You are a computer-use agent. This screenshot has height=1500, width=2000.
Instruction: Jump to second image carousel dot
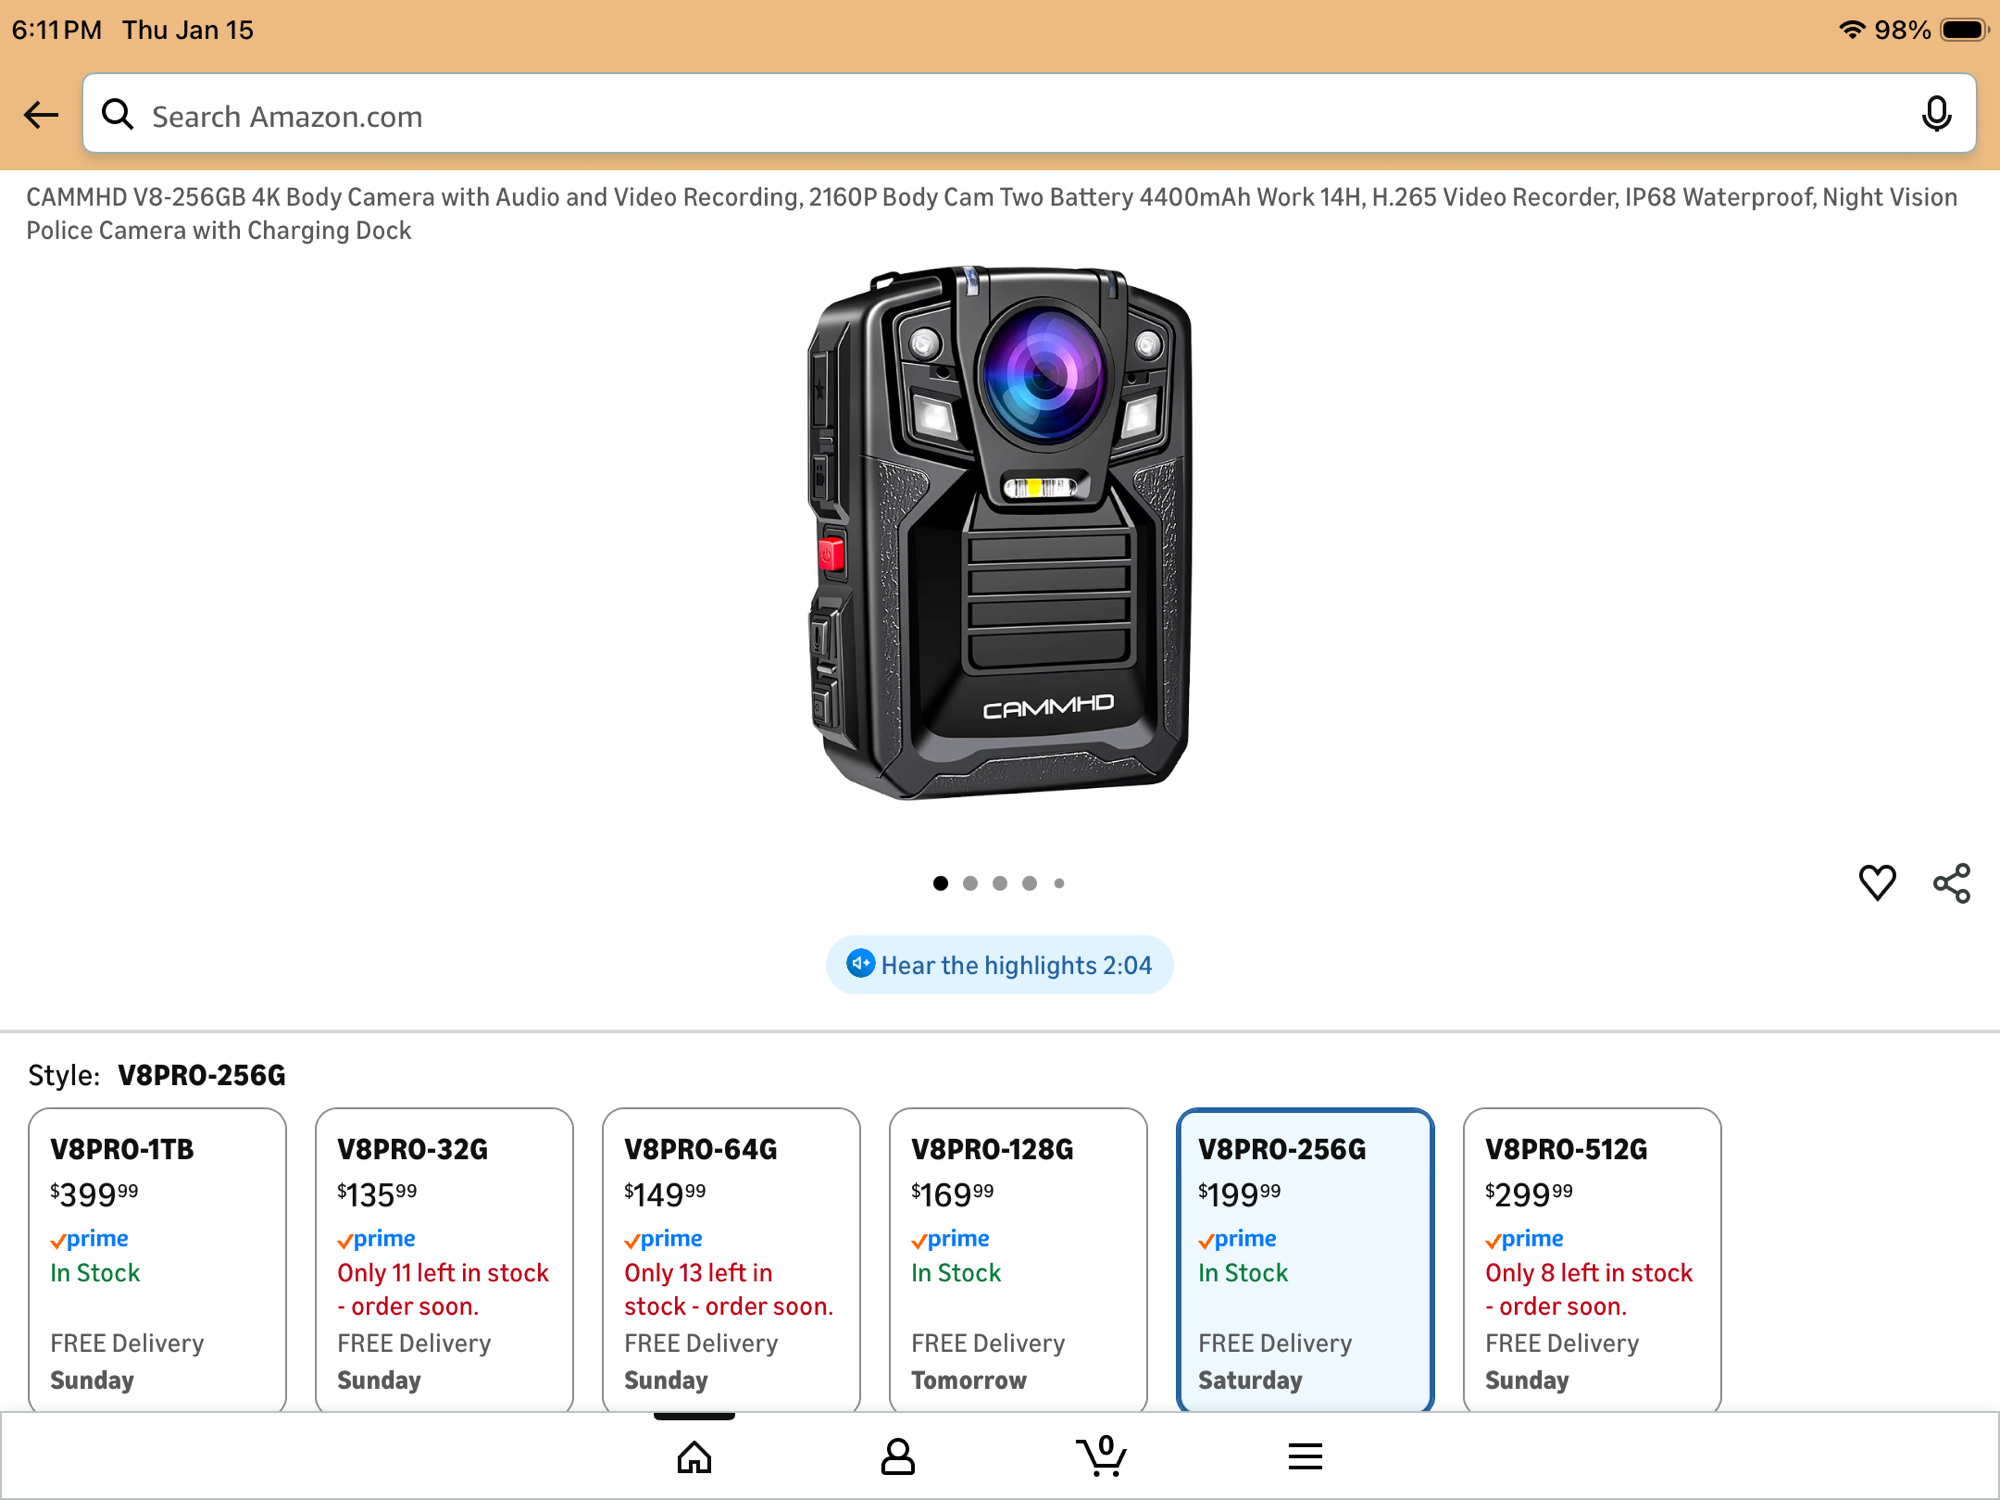click(970, 883)
